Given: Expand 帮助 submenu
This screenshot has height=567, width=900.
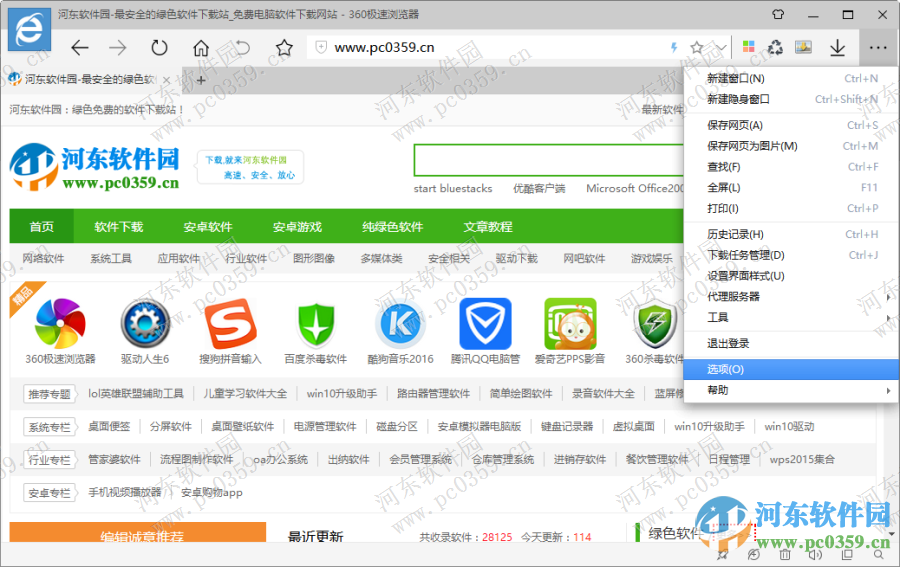Looking at the screenshot, I should (x=791, y=390).
